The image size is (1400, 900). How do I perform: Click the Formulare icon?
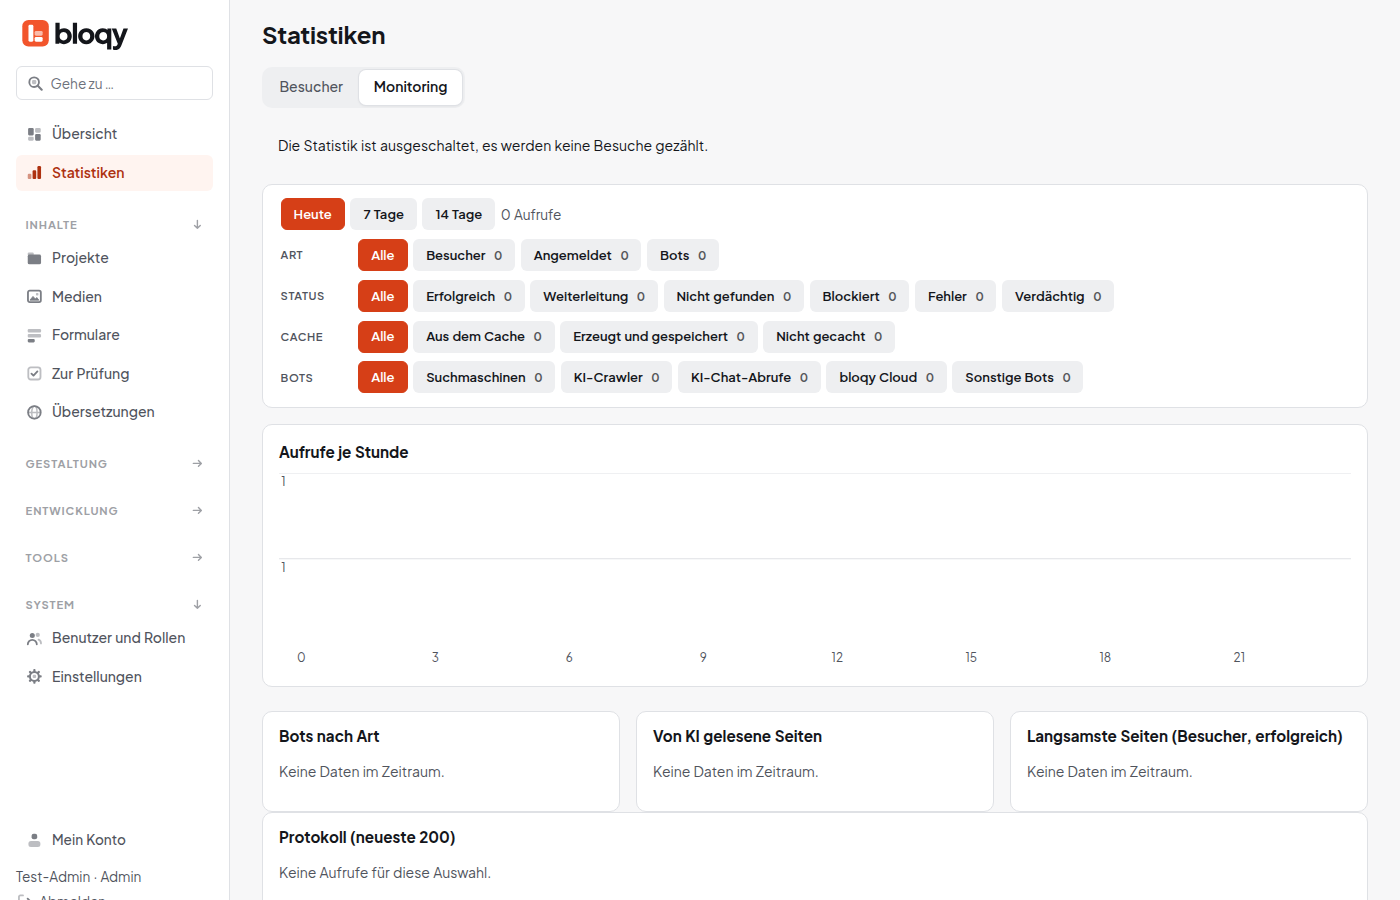pos(34,335)
